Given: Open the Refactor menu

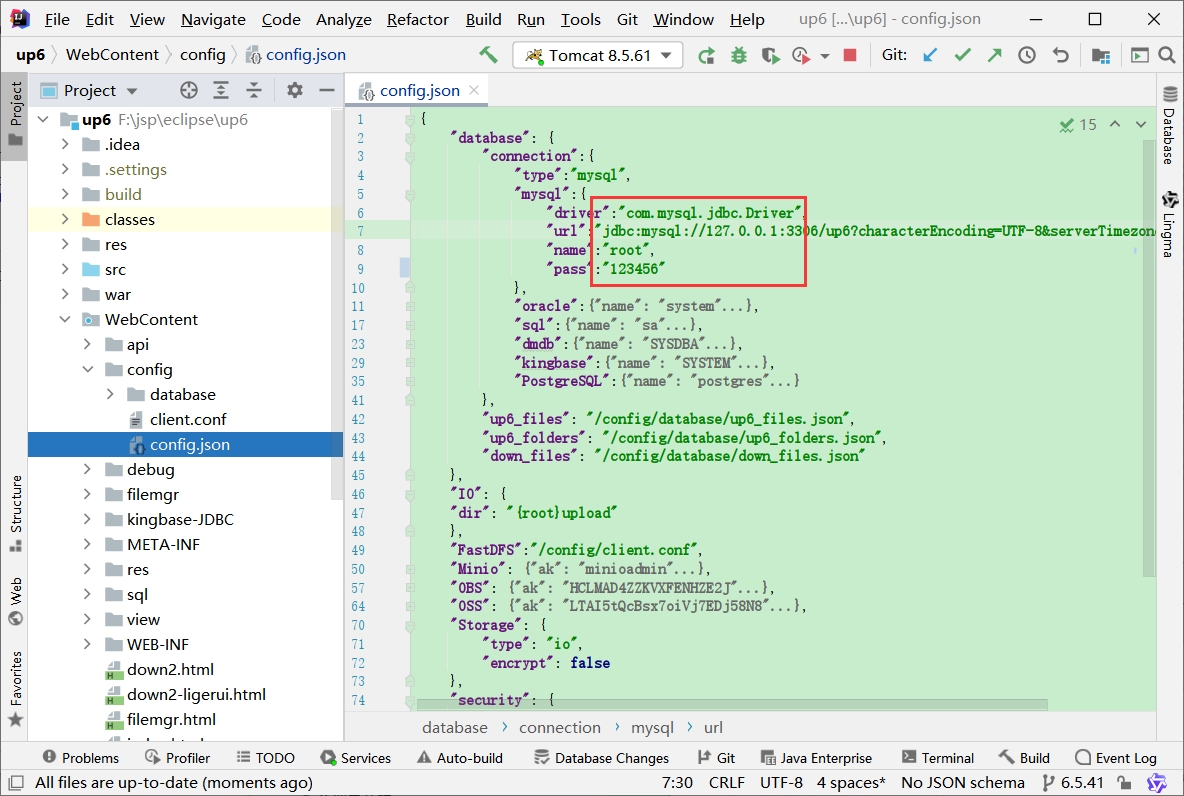Looking at the screenshot, I should (418, 19).
